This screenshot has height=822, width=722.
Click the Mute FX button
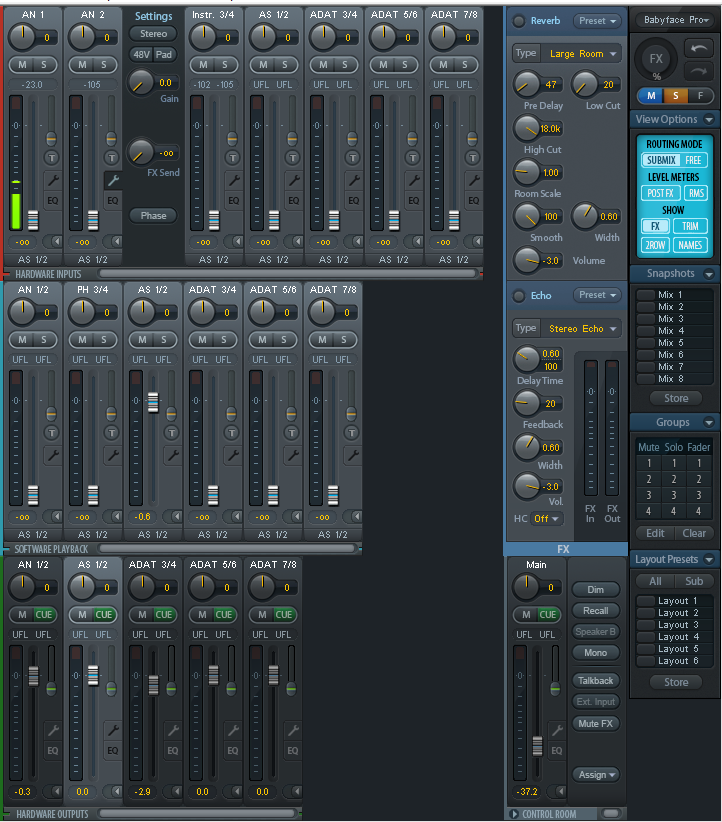pyautogui.click(x=596, y=723)
